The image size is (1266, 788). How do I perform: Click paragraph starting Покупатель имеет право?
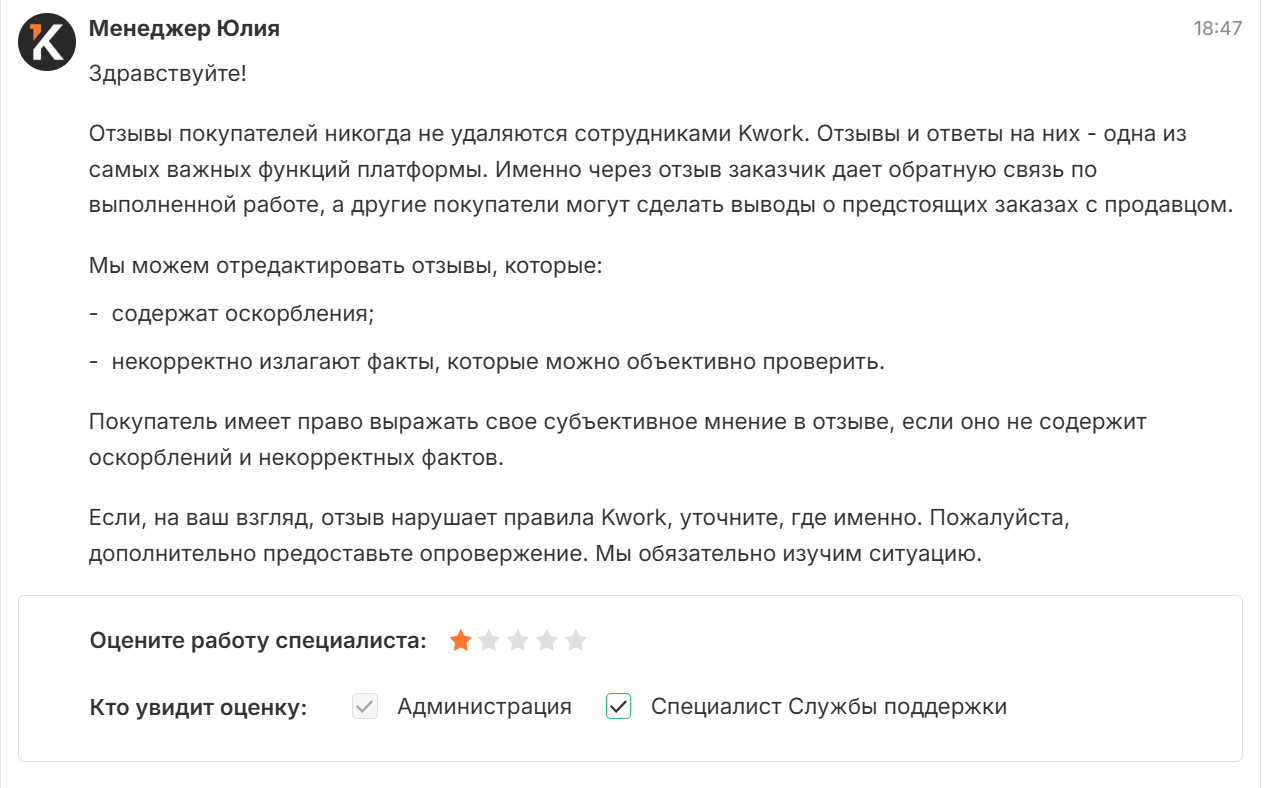tap(617, 439)
